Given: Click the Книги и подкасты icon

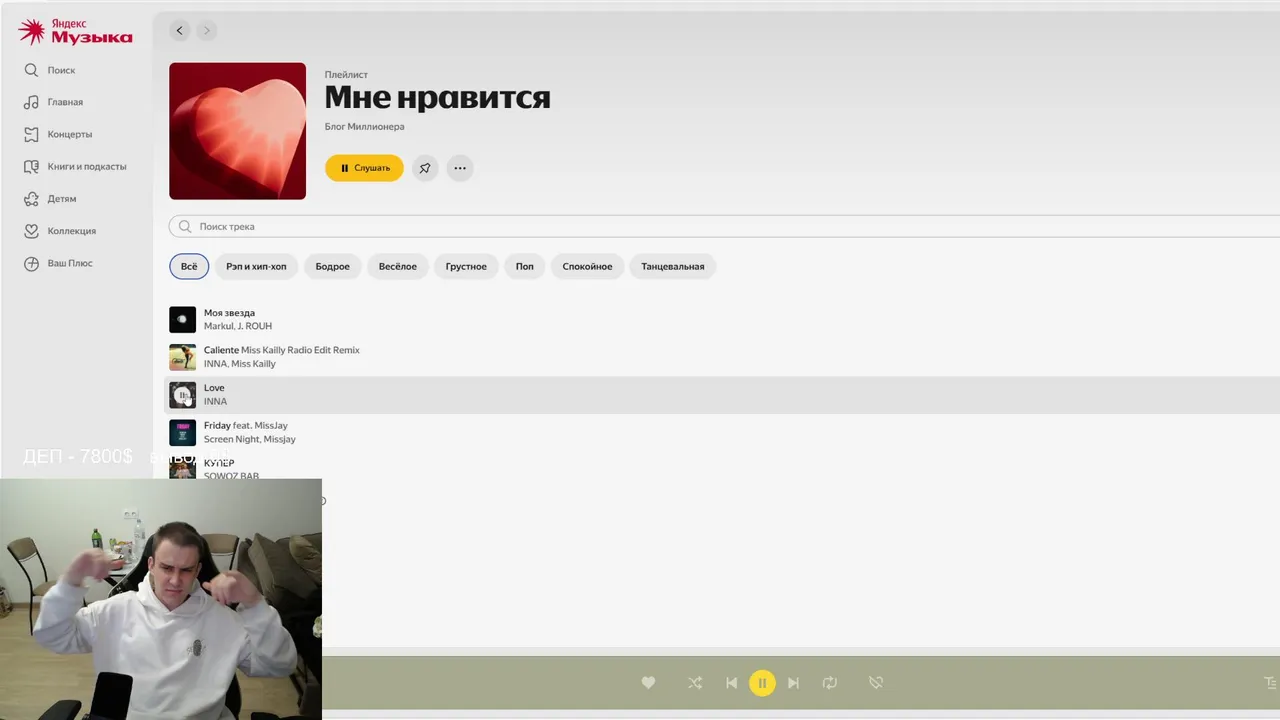Looking at the screenshot, I should (31, 166).
